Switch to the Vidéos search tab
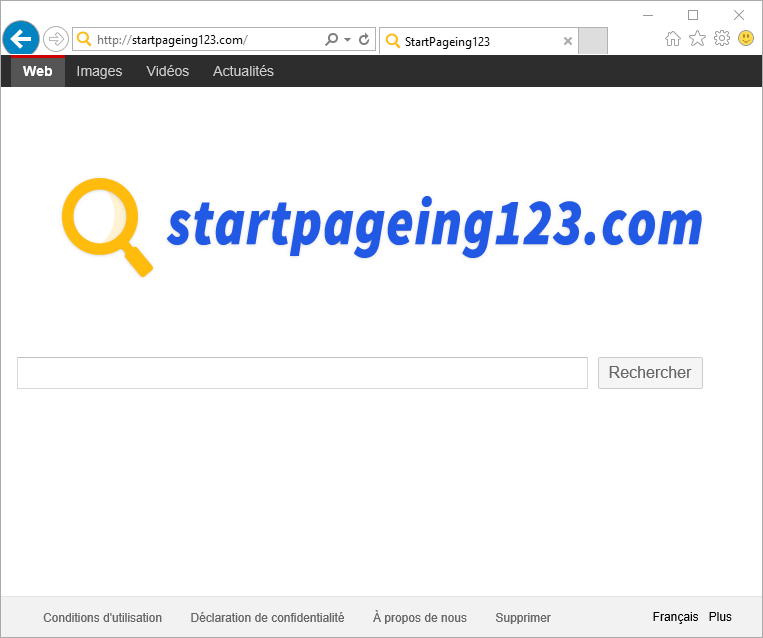The height and width of the screenshot is (638, 763). (x=167, y=71)
